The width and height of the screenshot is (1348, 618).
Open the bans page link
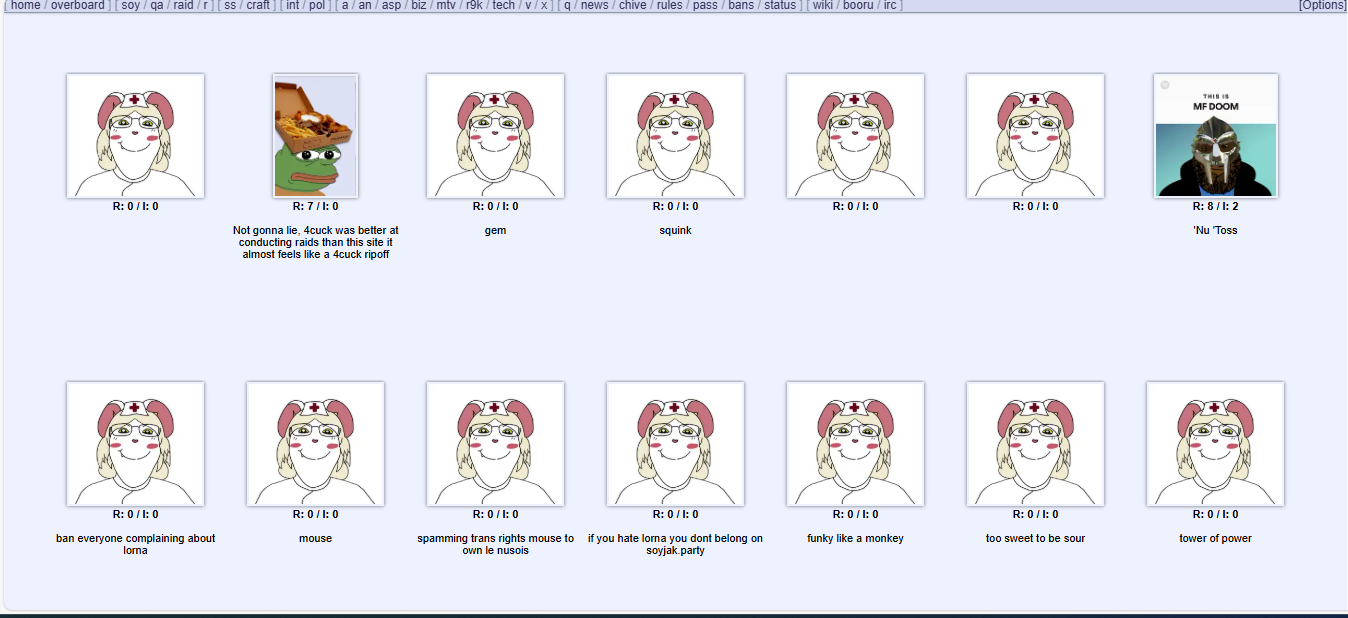(x=741, y=5)
